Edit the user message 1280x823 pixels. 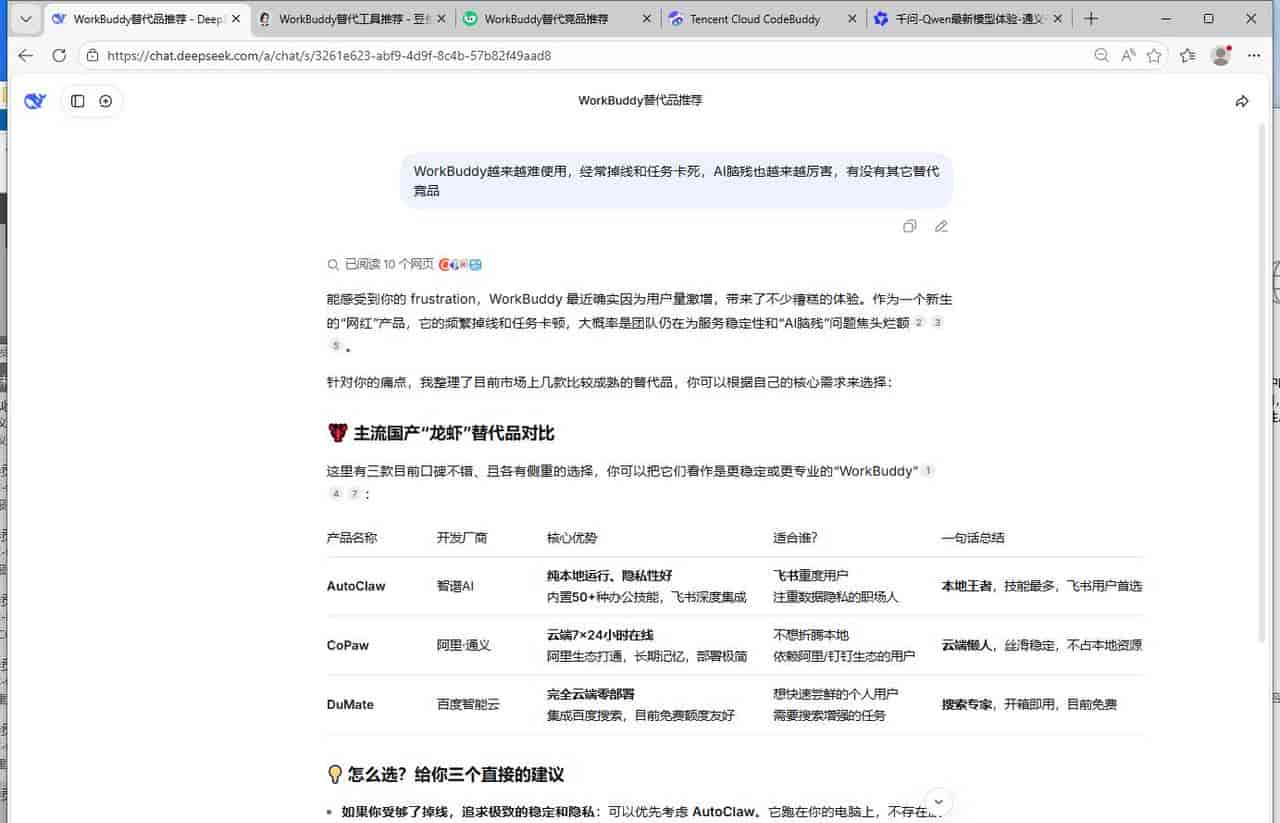click(941, 226)
